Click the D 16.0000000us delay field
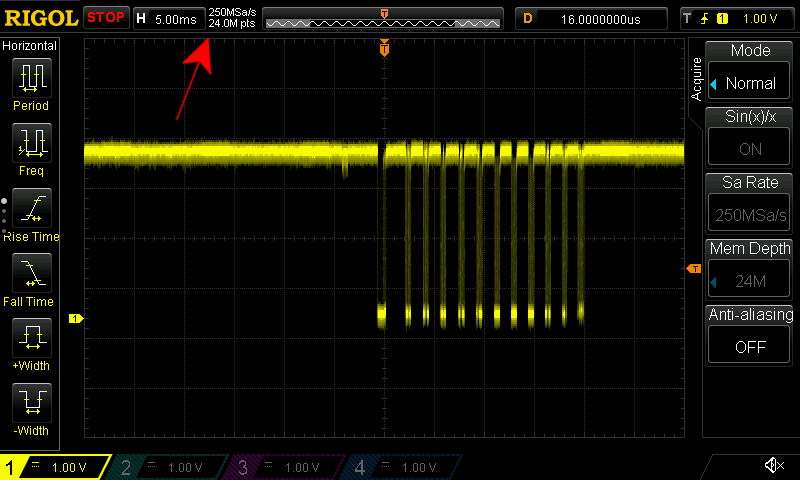 tap(591, 19)
